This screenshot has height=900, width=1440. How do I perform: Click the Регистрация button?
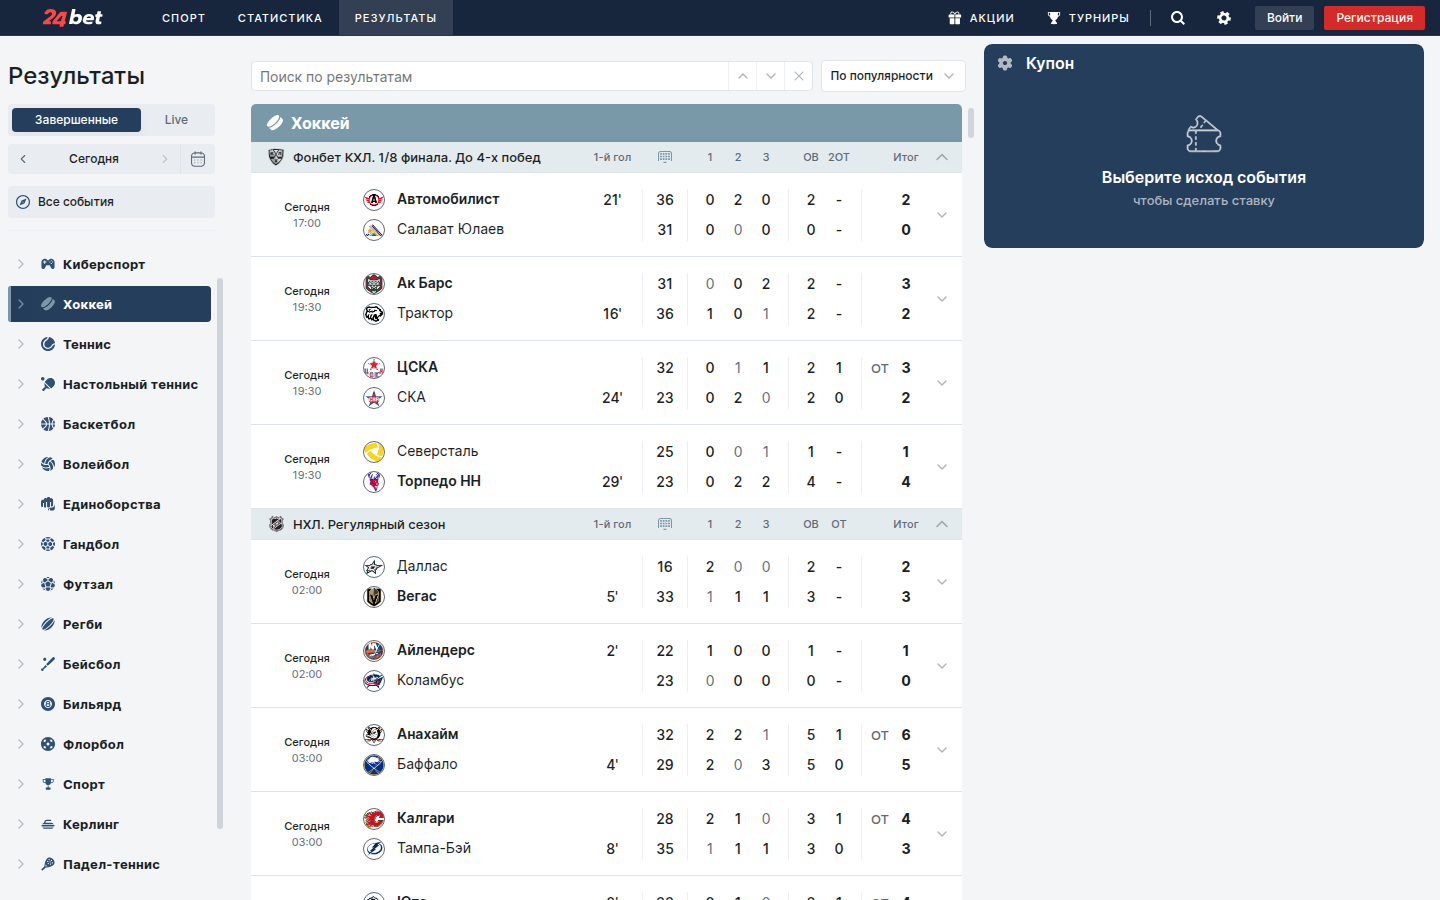1374,18
